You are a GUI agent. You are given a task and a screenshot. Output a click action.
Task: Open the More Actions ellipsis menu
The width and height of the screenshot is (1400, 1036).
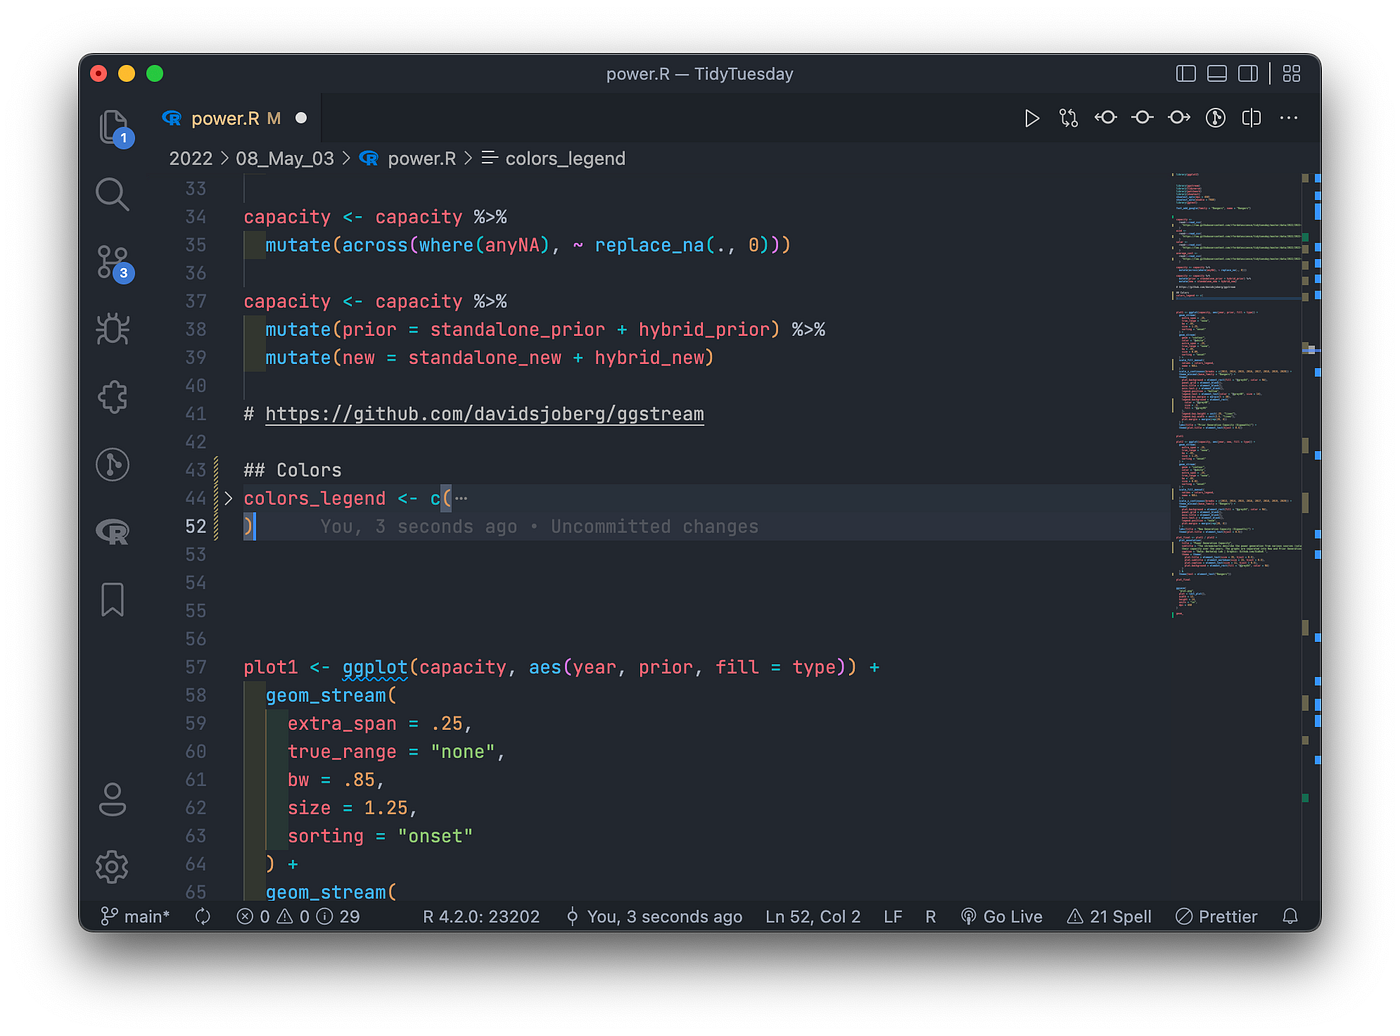[x=1288, y=118]
